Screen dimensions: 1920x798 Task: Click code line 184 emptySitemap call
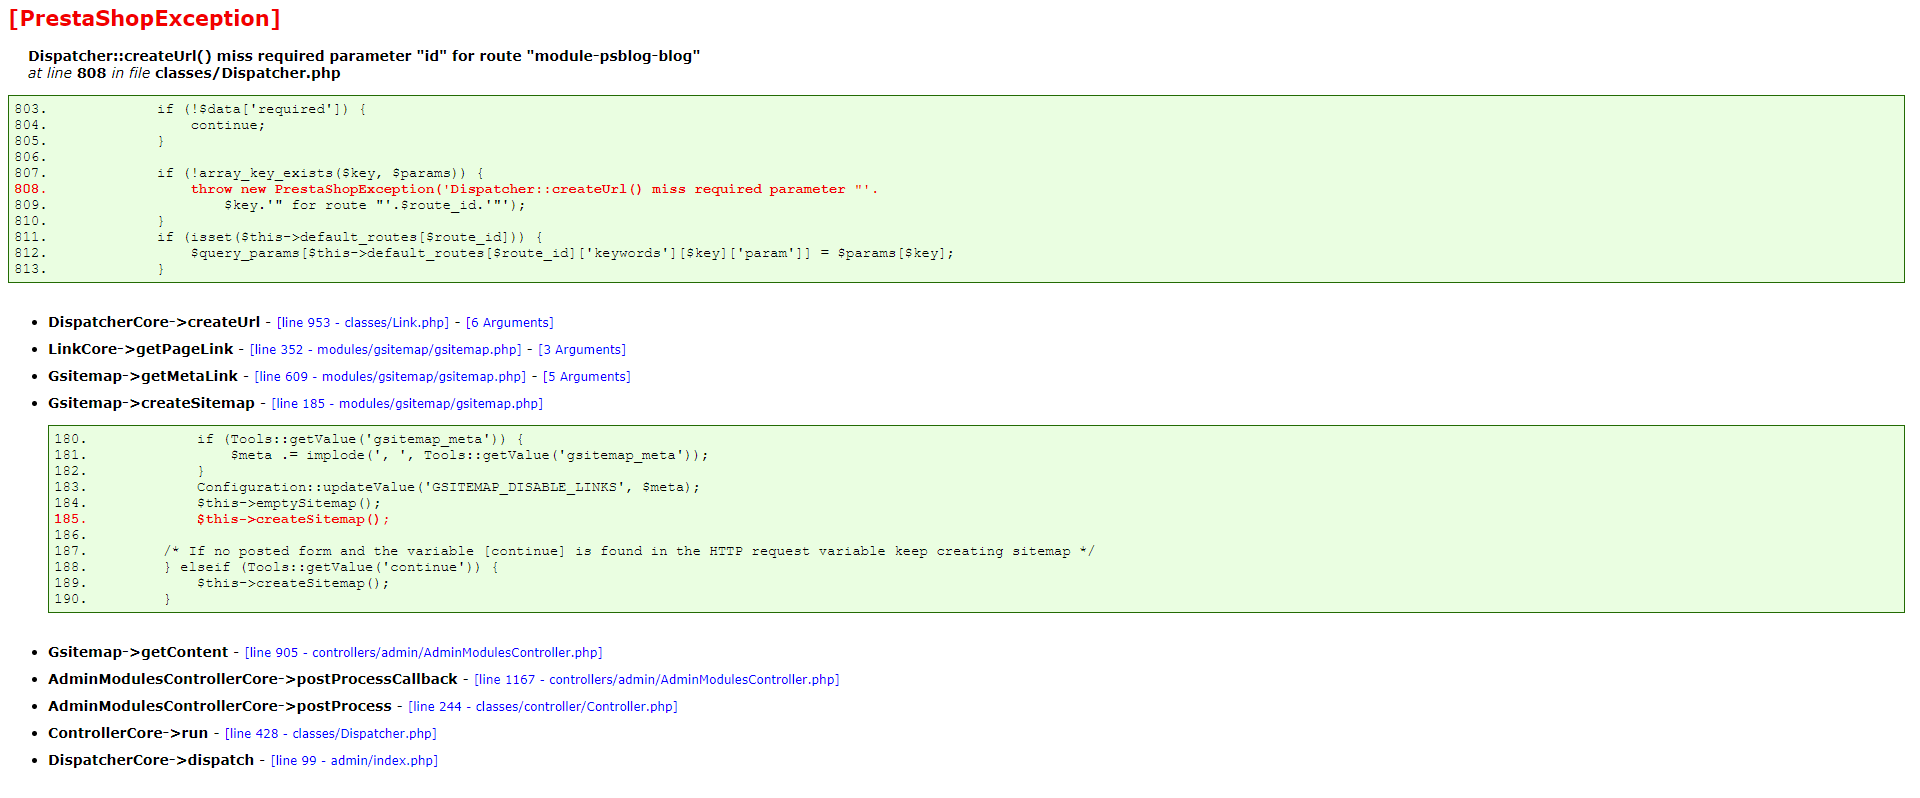tap(289, 503)
